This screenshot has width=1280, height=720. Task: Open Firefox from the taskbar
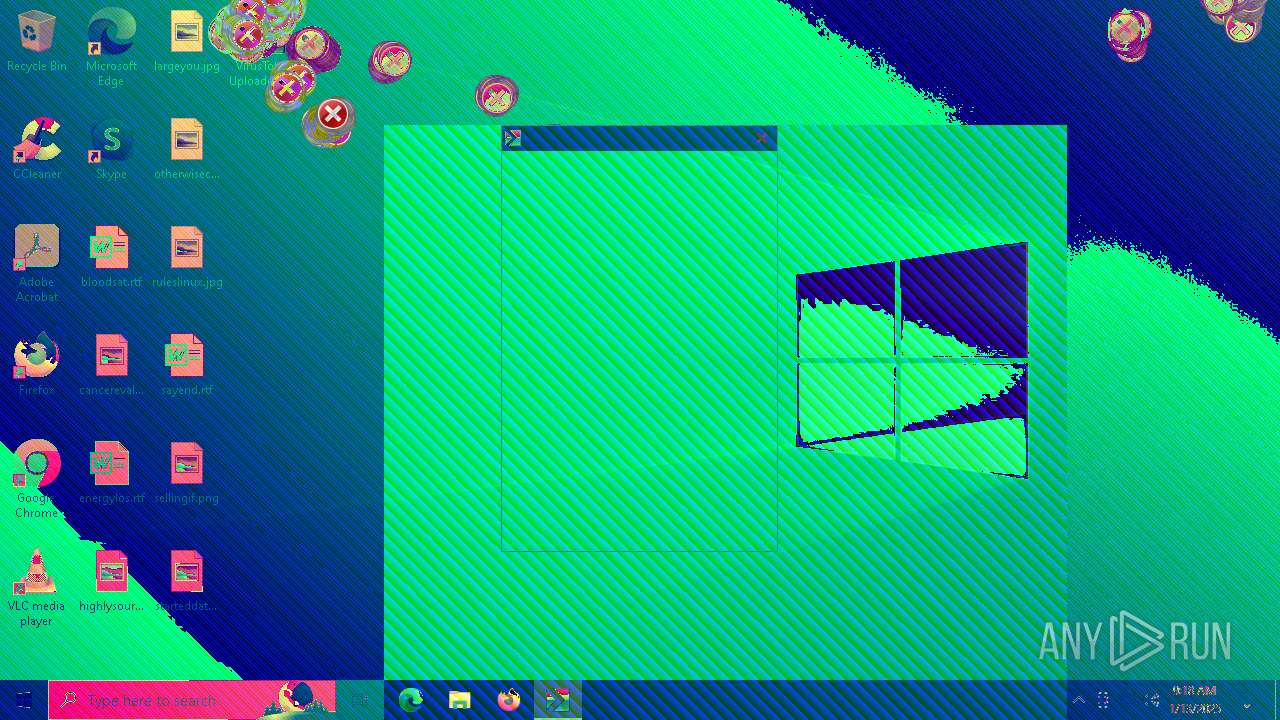508,700
